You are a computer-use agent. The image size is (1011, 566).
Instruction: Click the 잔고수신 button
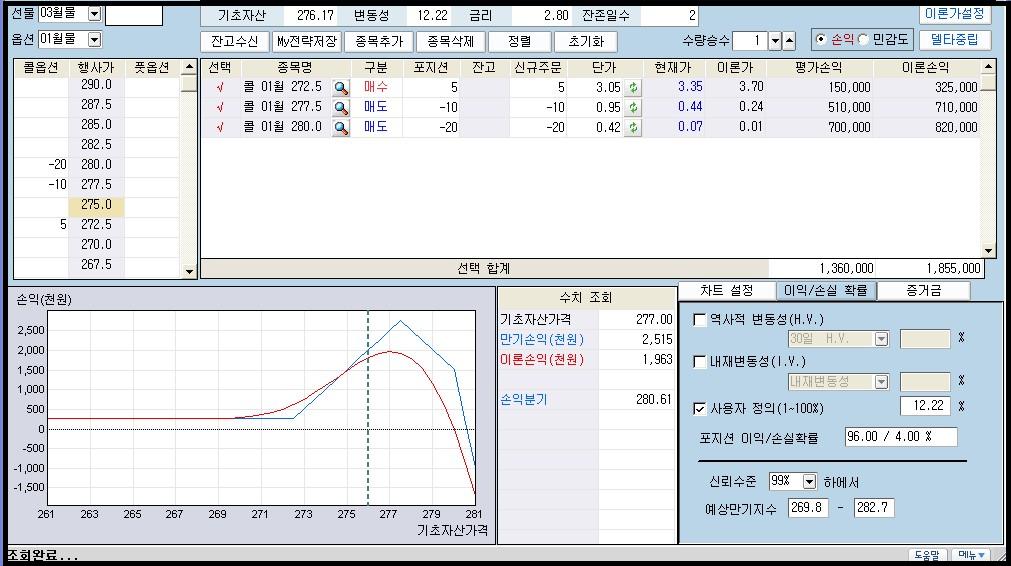(235, 42)
